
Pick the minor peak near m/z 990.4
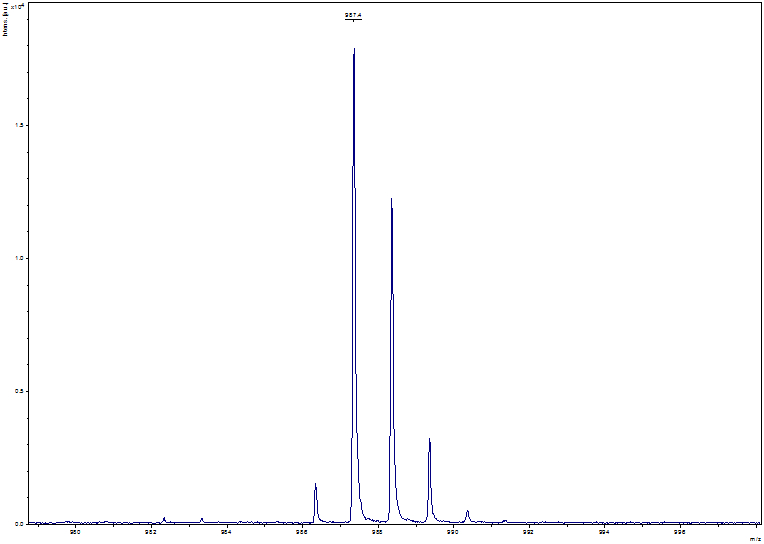click(467, 512)
